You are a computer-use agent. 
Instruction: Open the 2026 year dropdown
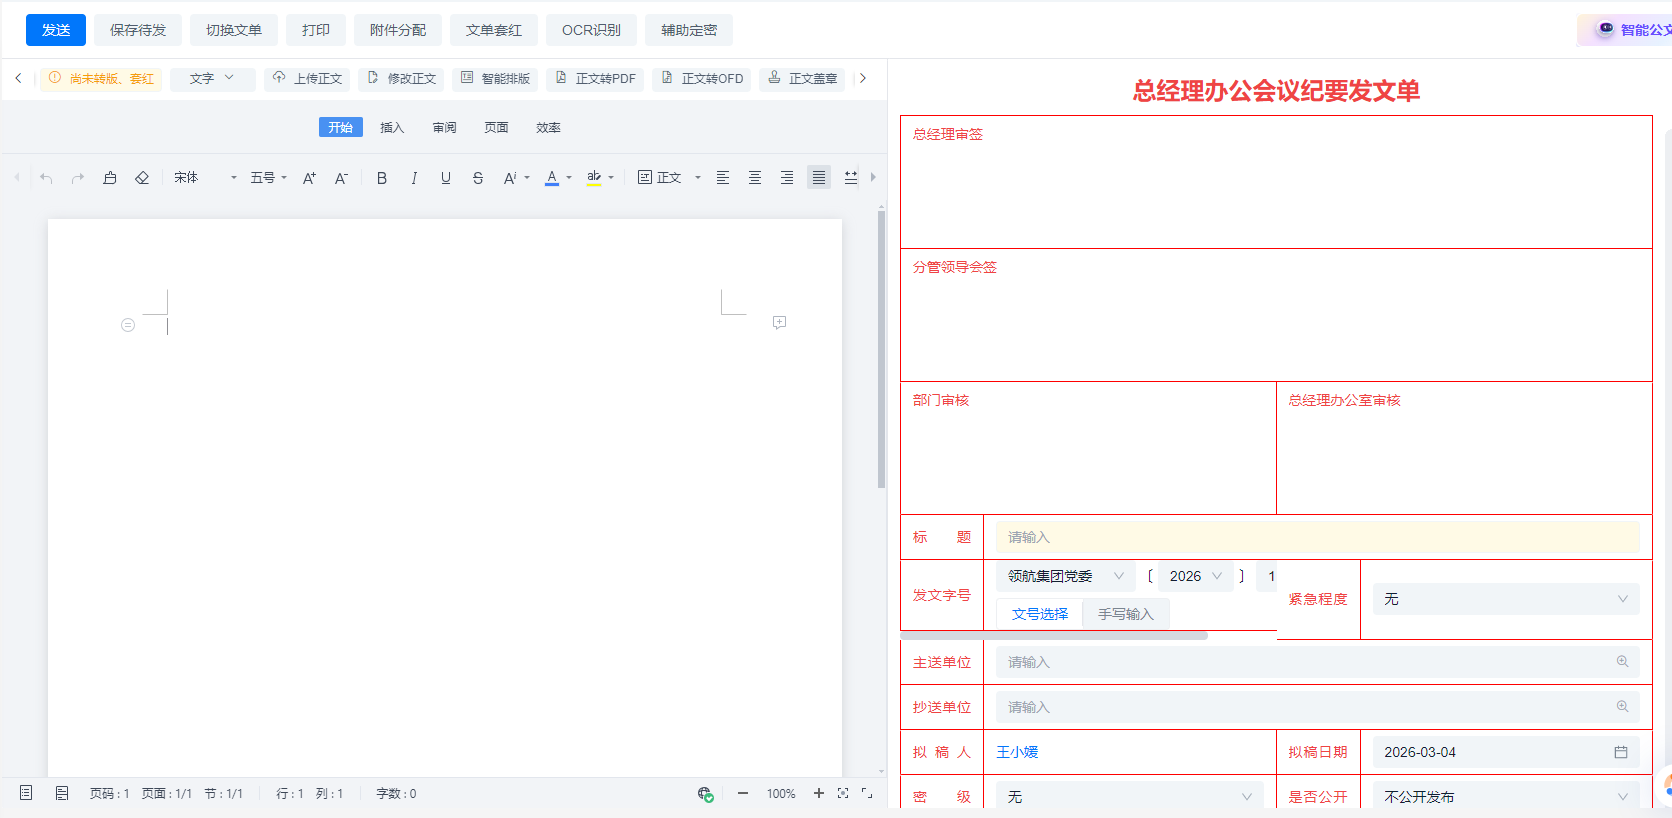pos(1196,576)
